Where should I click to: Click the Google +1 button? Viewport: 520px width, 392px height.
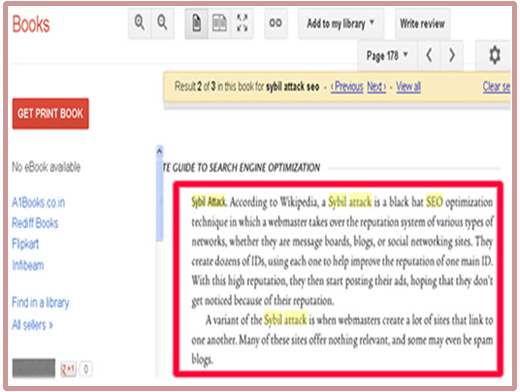coord(68,369)
